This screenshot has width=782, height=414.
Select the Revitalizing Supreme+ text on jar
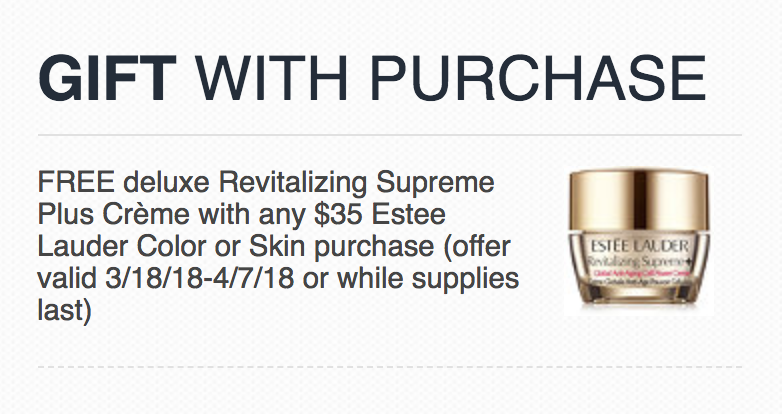coord(640,261)
